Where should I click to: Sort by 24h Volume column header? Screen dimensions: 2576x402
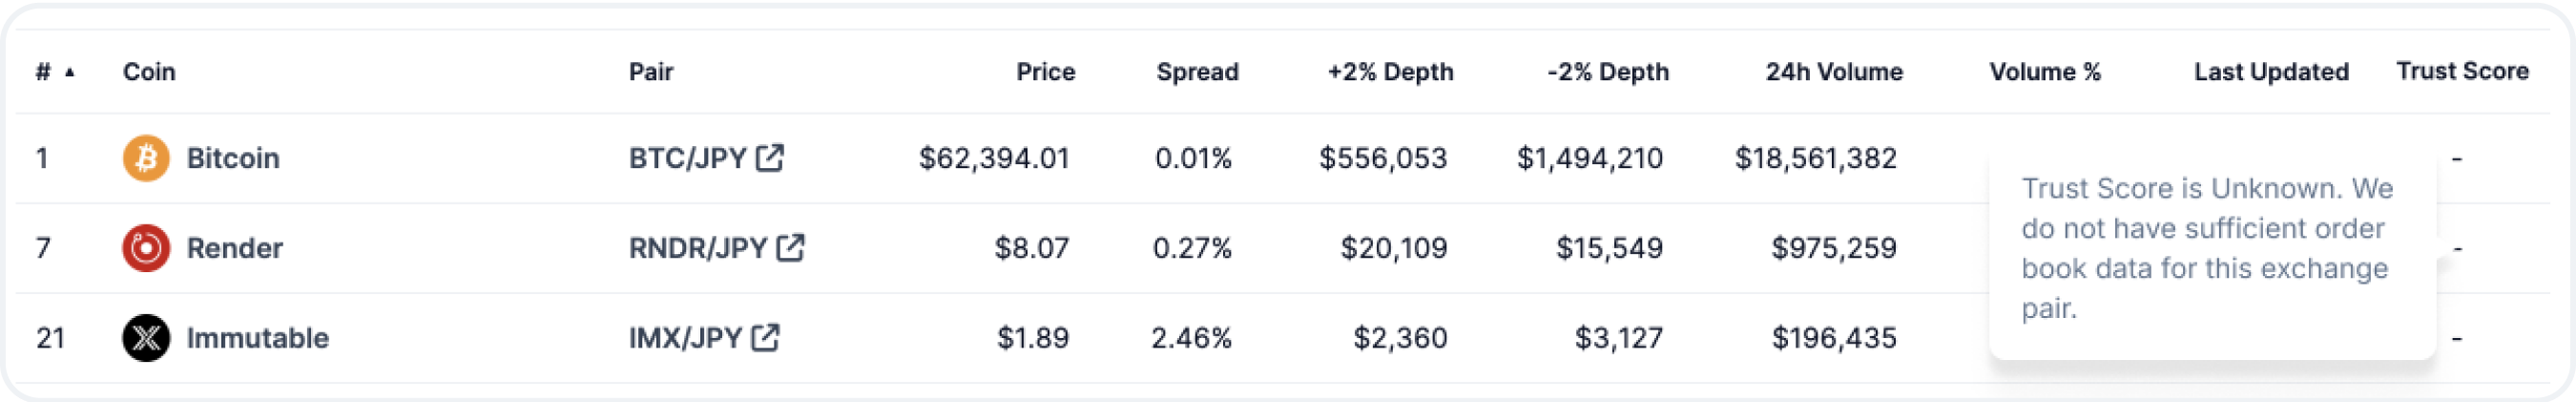(x=1833, y=72)
